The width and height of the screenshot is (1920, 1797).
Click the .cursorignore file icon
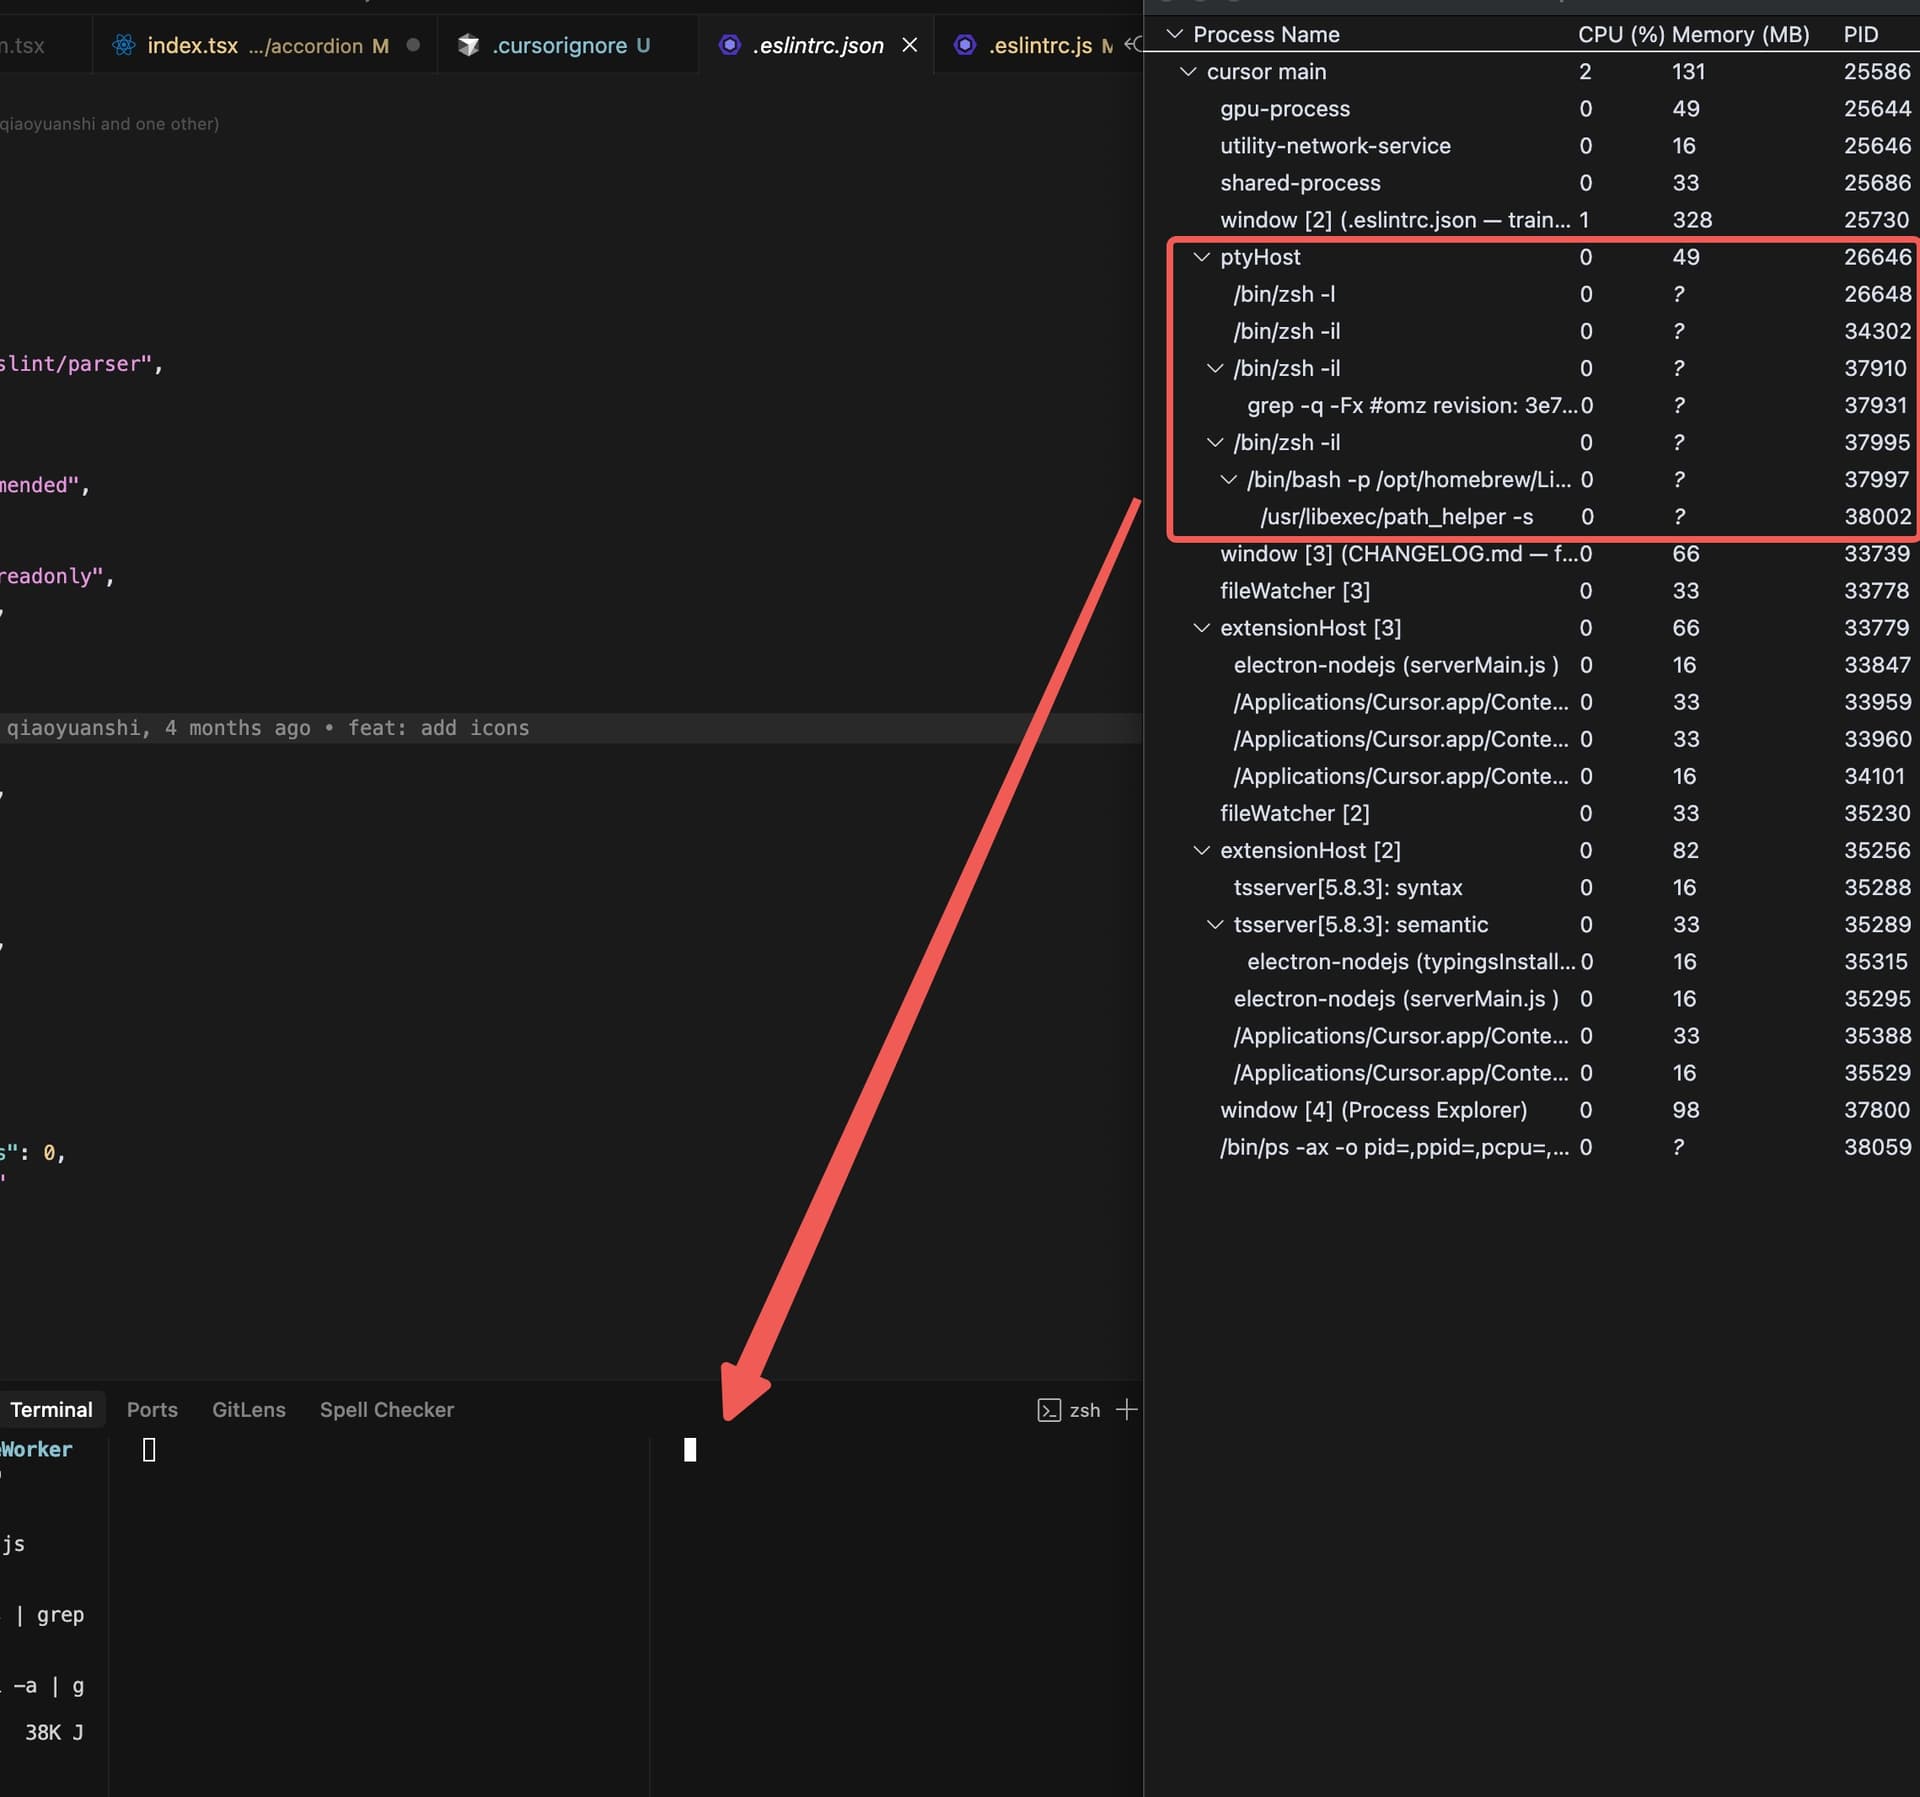[468, 45]
